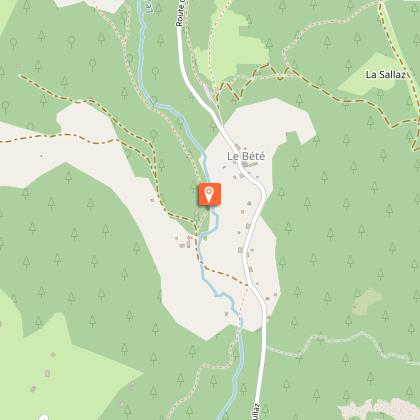This screenshot has height=420, width=420.
Task: Click junction of dashed trail and main road
Action: (x=248, y=285)
